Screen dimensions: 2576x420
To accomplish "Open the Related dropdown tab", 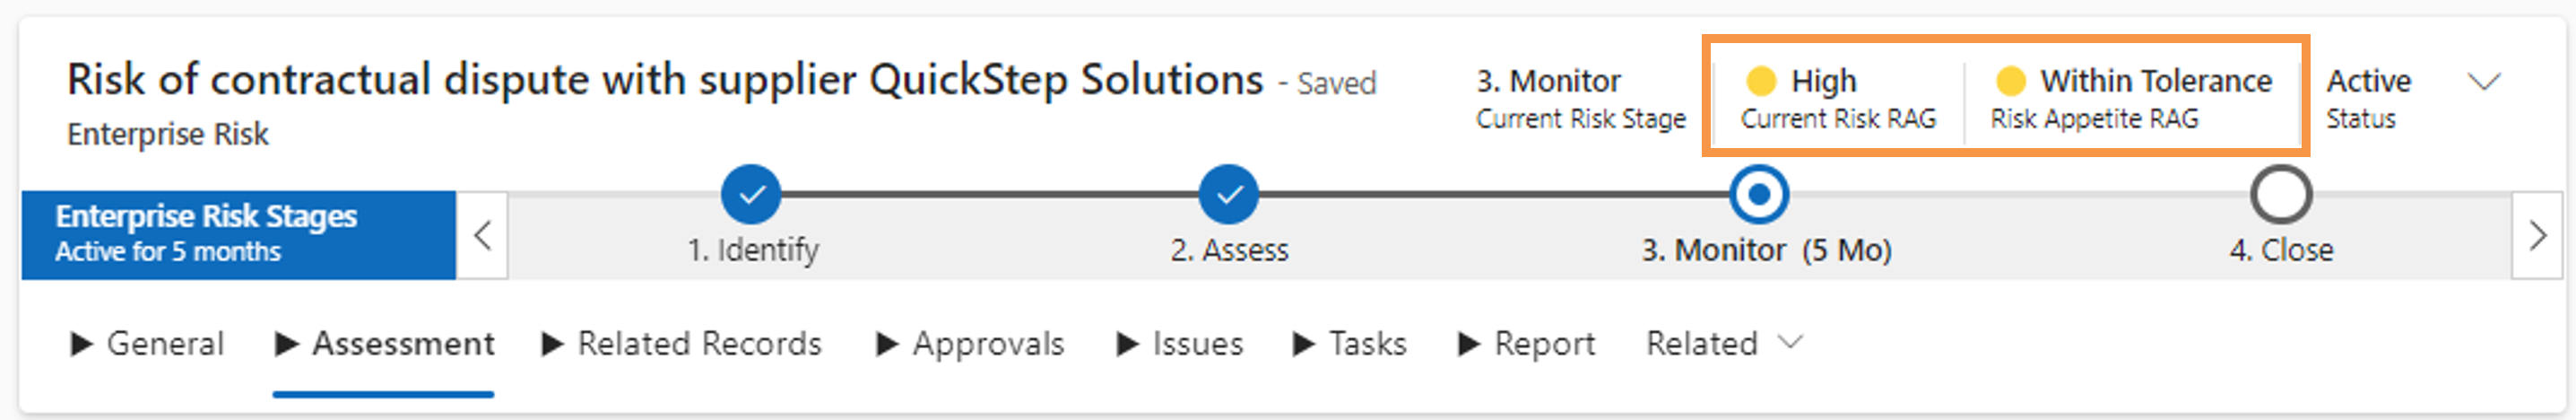I will (x=1724, y=343).
